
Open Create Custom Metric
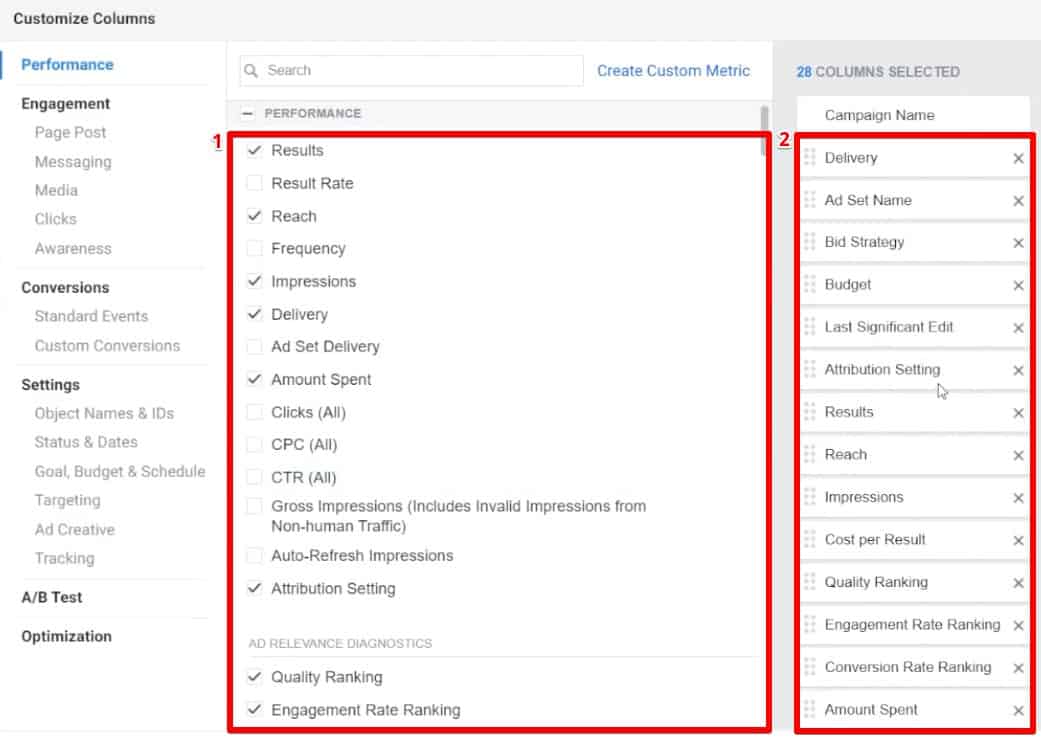(x=674, y=70)
